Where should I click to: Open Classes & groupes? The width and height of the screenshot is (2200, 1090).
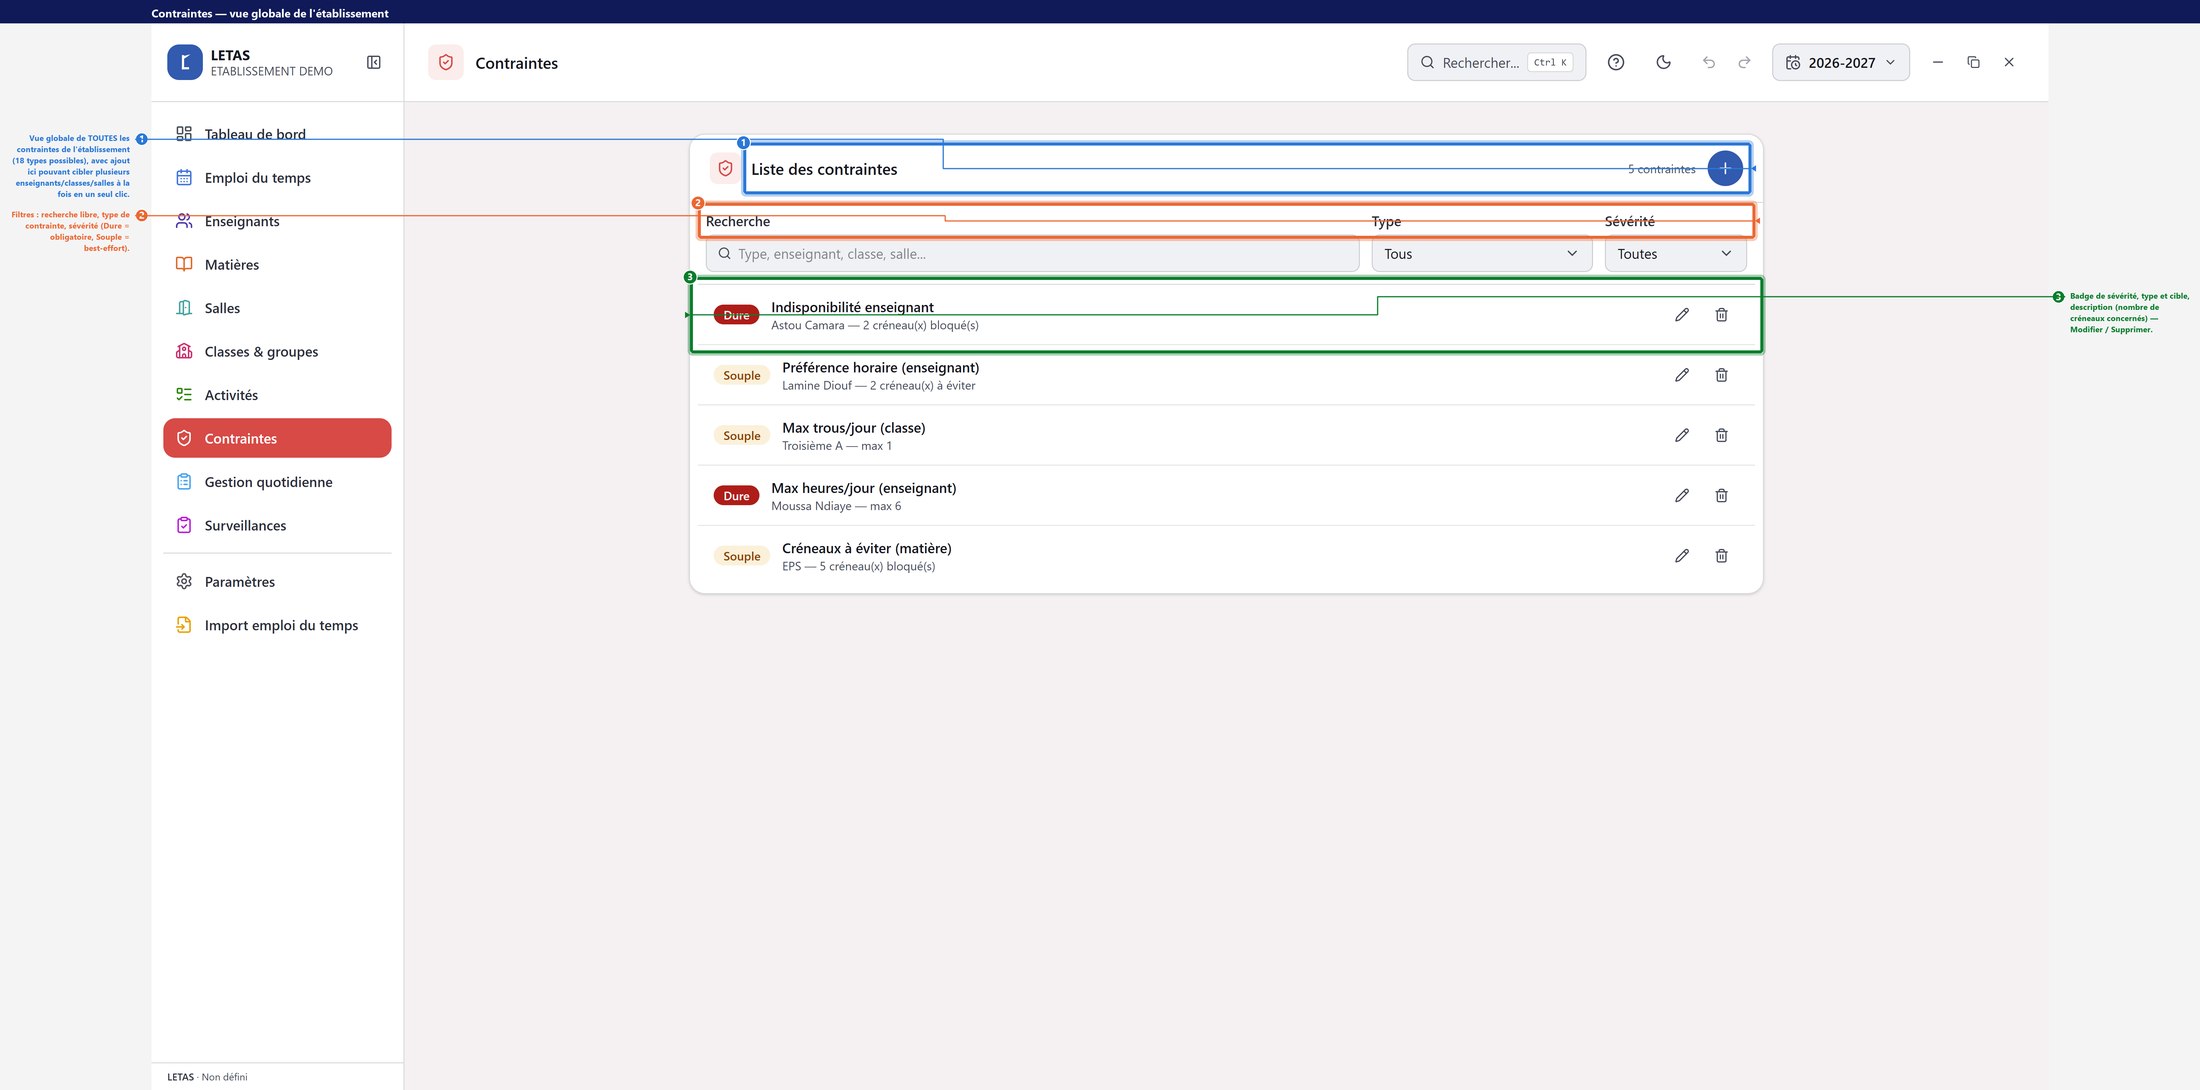(277, 352)
